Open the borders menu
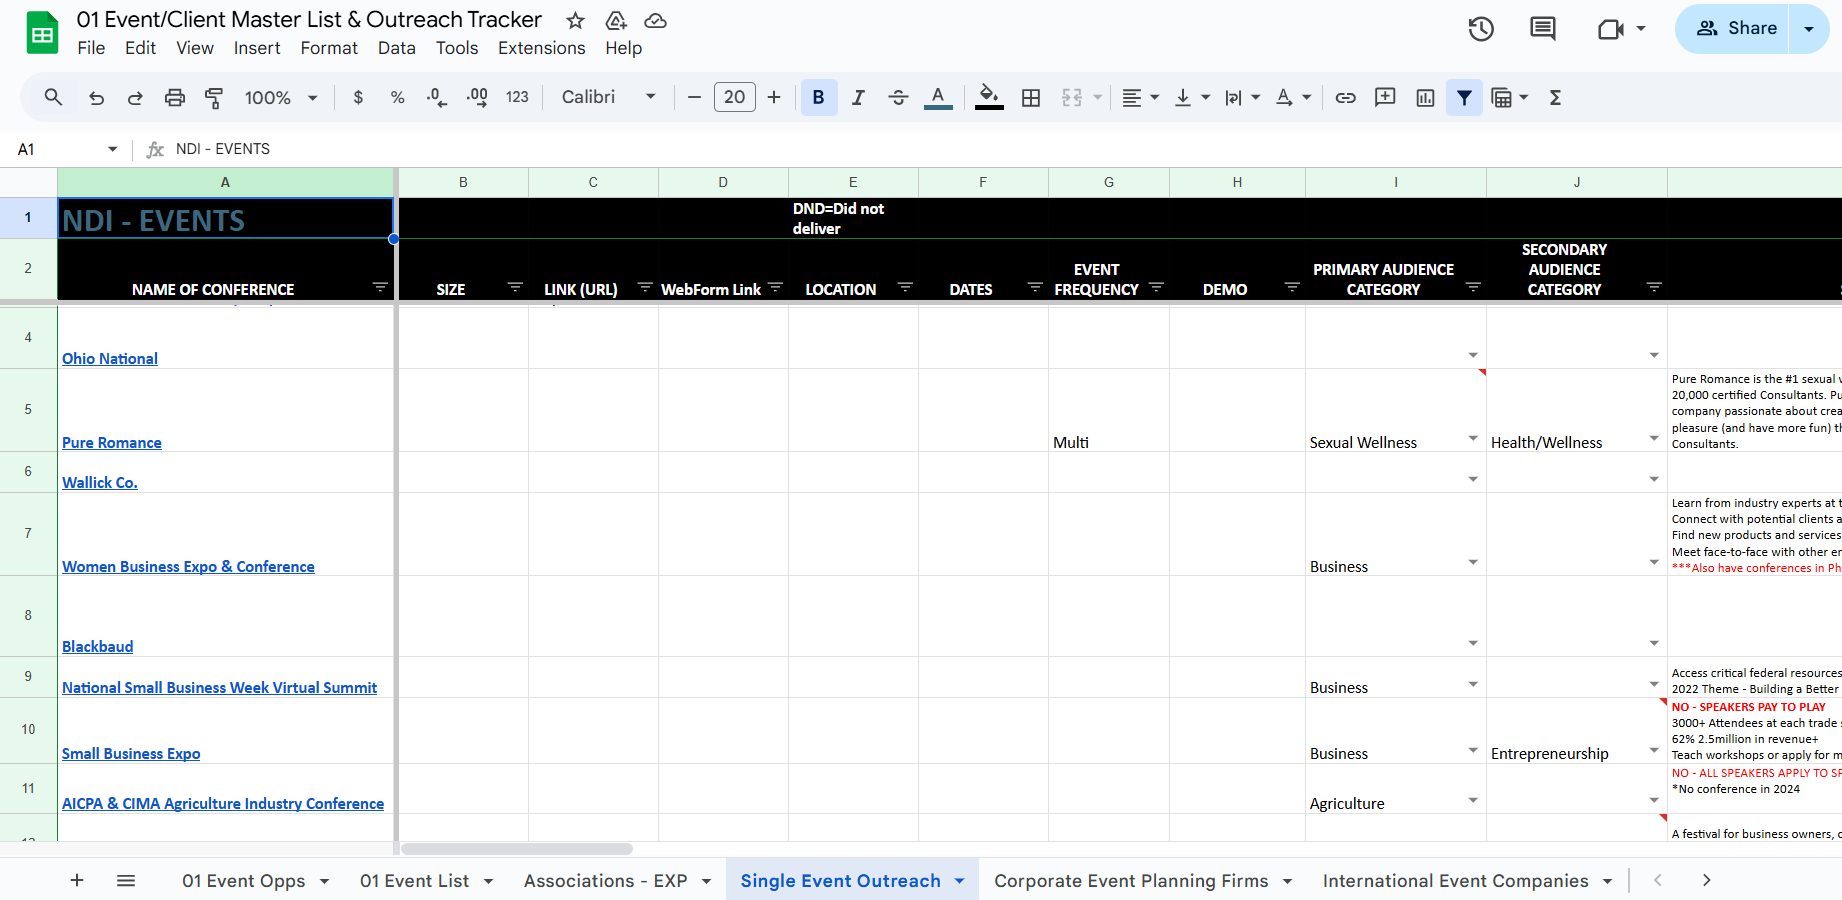The image size is (1842, 900). click(x=1031, y=97)
